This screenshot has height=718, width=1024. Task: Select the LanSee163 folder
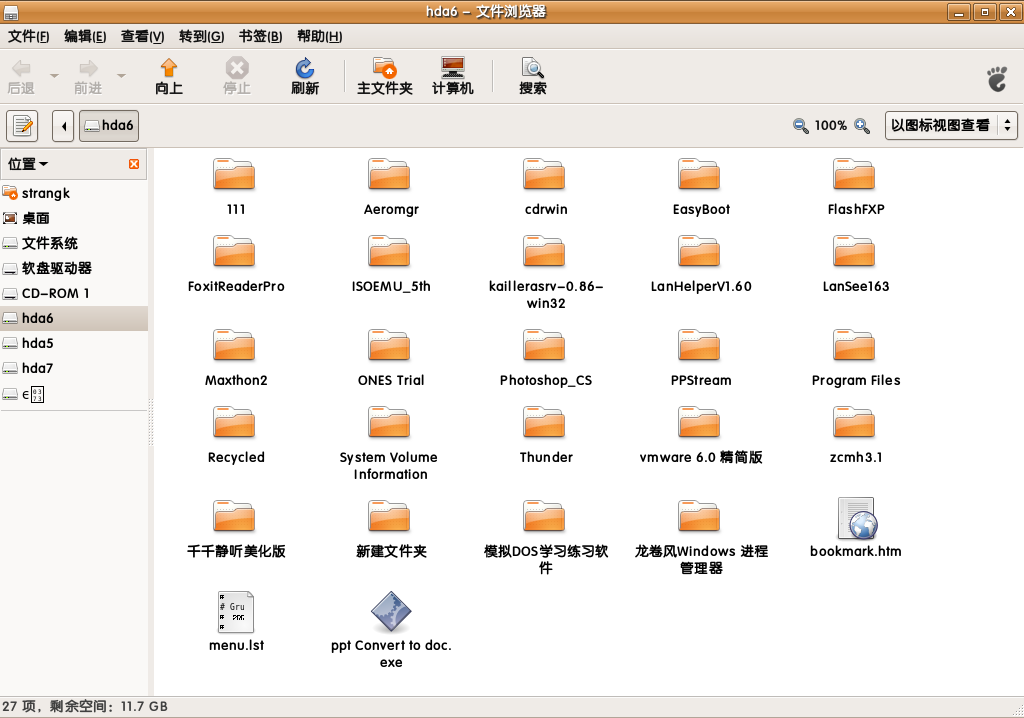[x=854, y=252]
